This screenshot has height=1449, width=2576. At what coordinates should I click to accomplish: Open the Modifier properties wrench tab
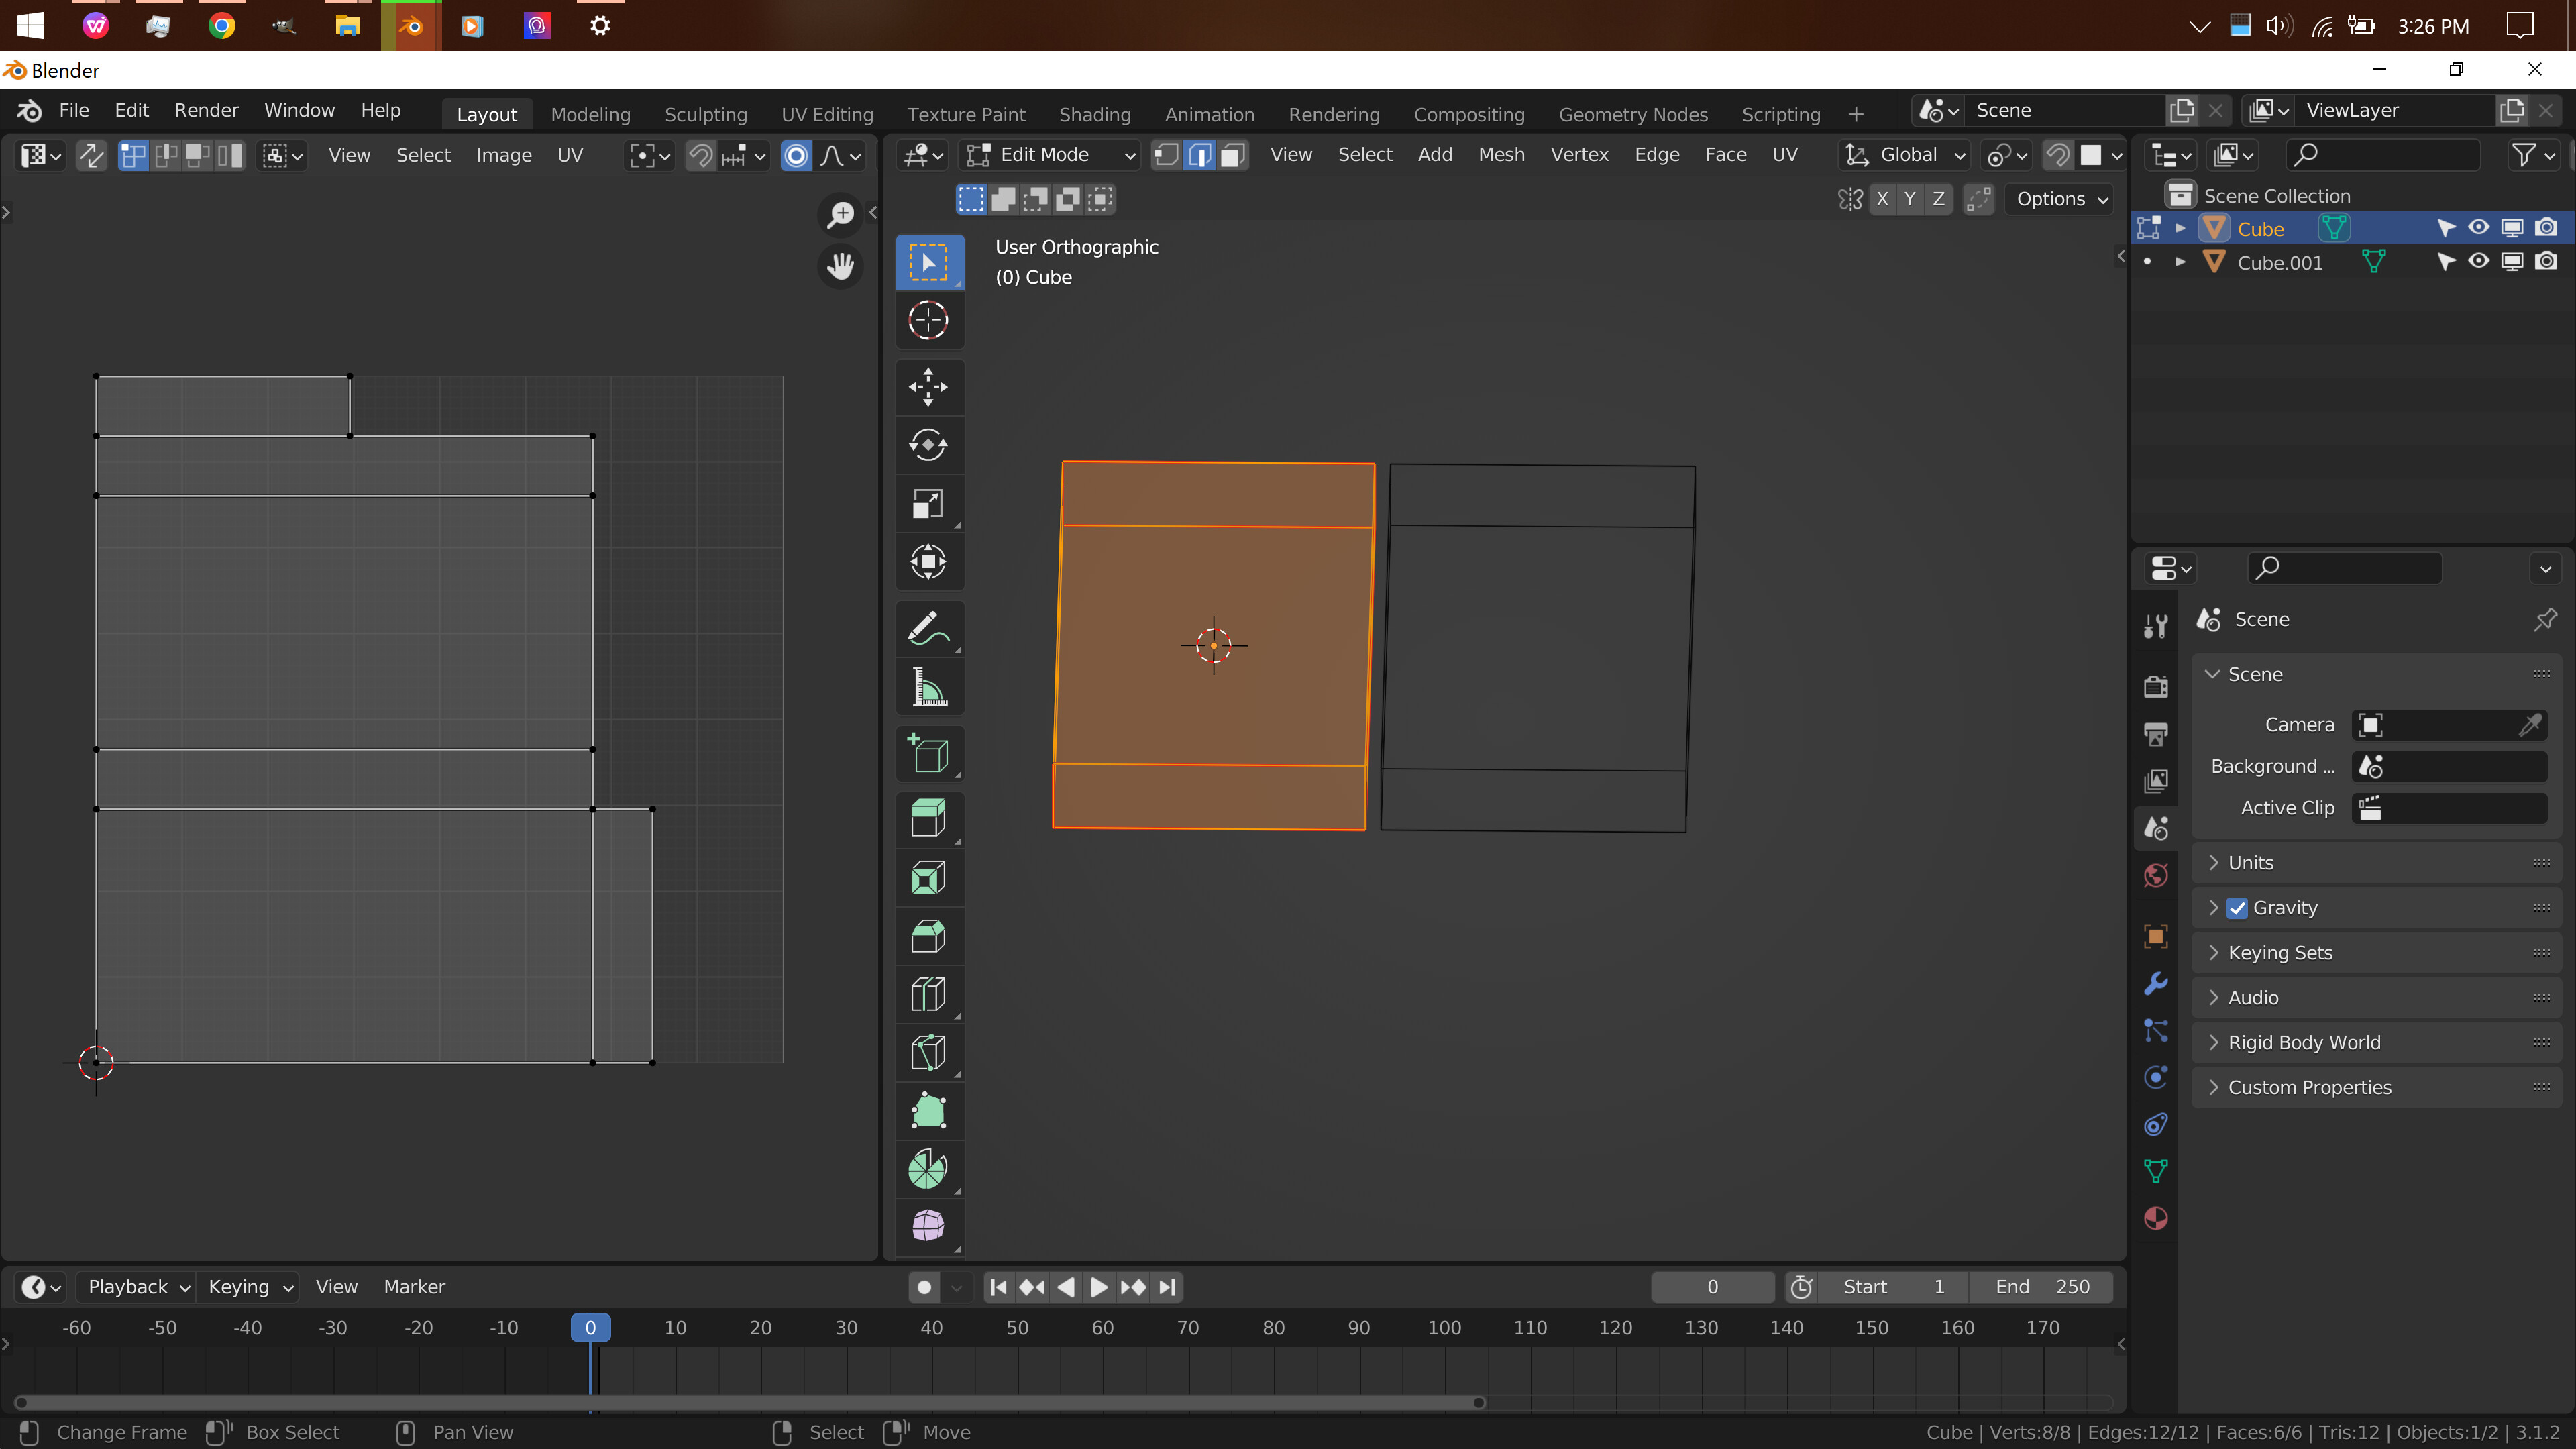pyautogui.click(x=2156, y=983)
